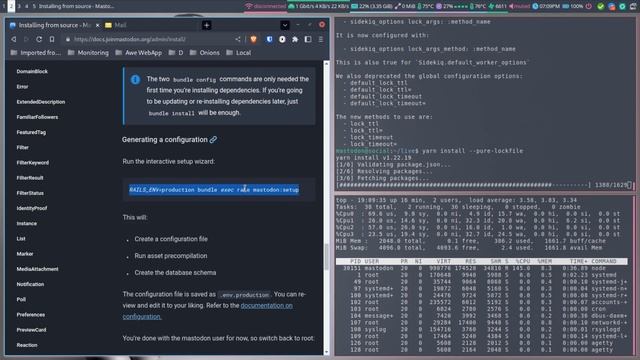Toggle the muted volume indicator
Image resolution: width=640 pixels, height=360 pixels.
point(519,6)
